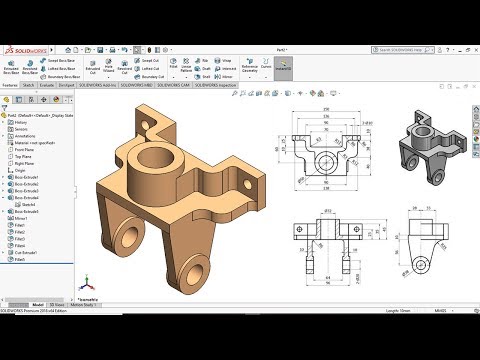Start the Extruded Cut tool
Screen dimensions: 480x360
pos(93,67)
